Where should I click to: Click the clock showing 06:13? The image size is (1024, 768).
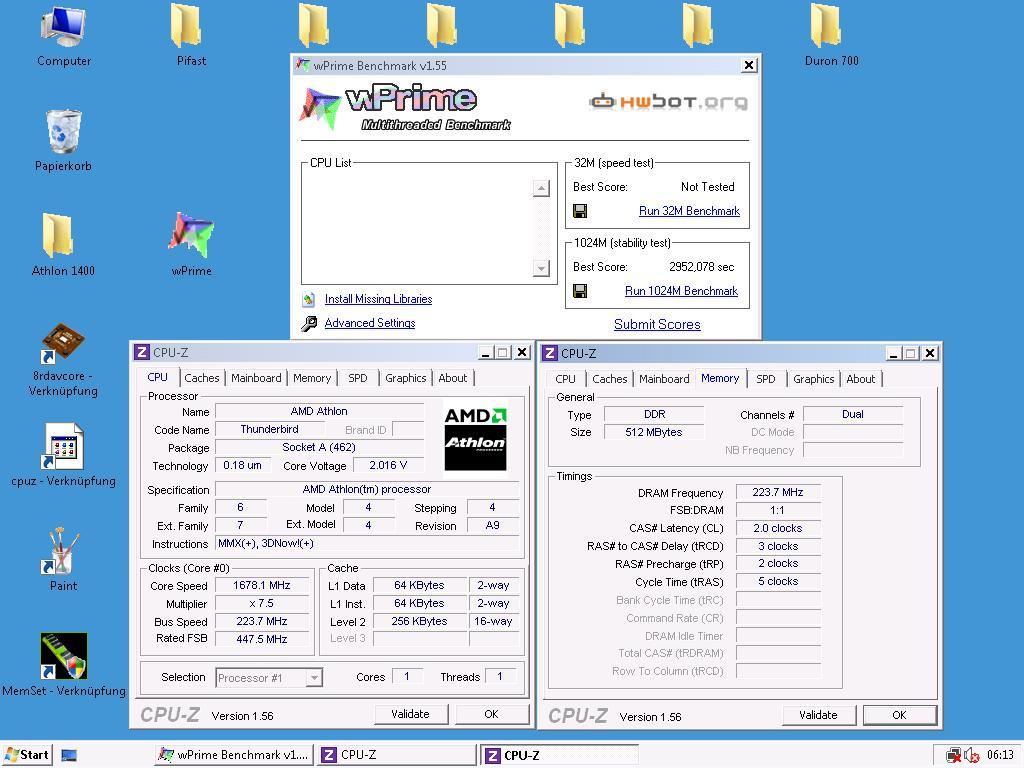coord(1000,755)
